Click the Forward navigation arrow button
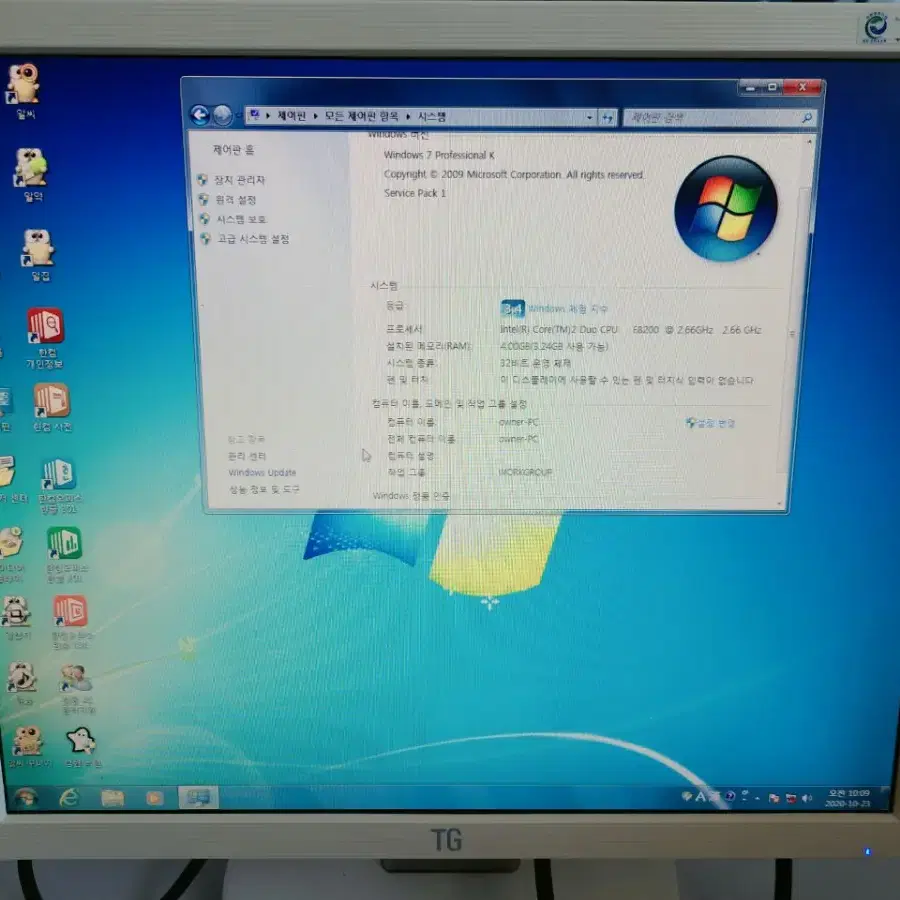The image size is (900, 900). tap(223, 115)
